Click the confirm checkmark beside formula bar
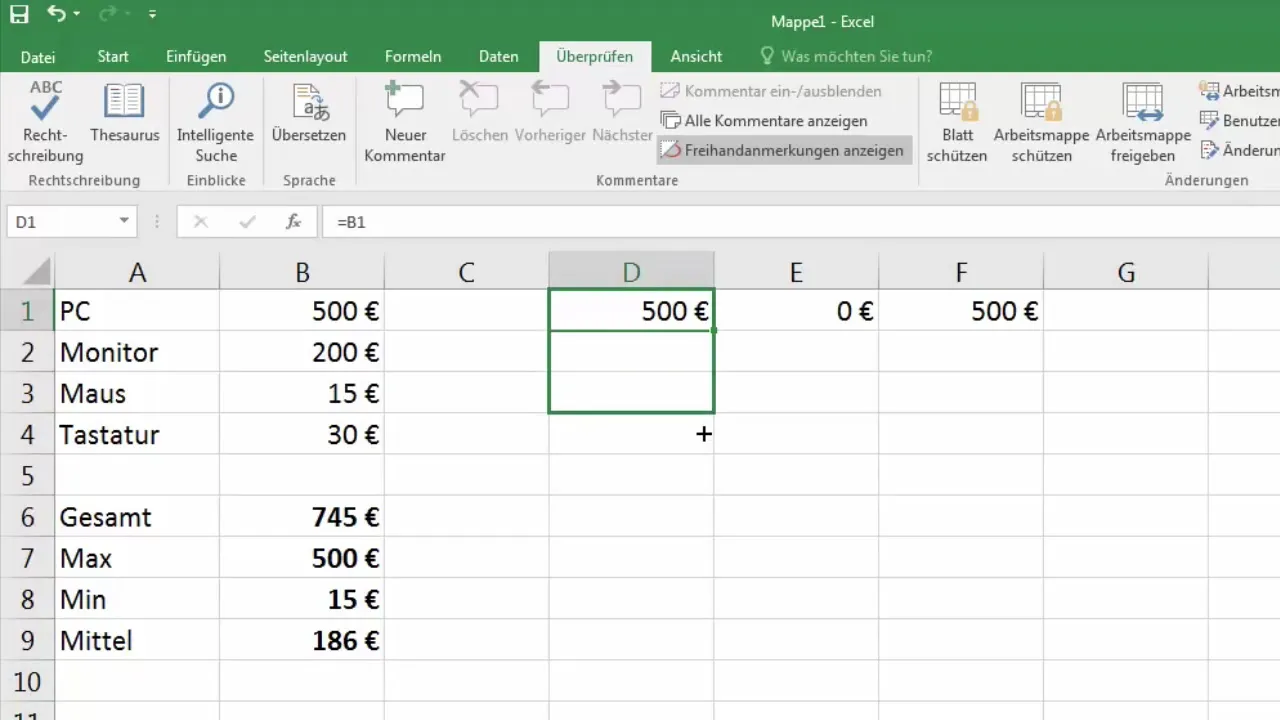Image resolution: width=1280 pixels, height=720 pixels. pyautogui.click(x=247, y=222)
